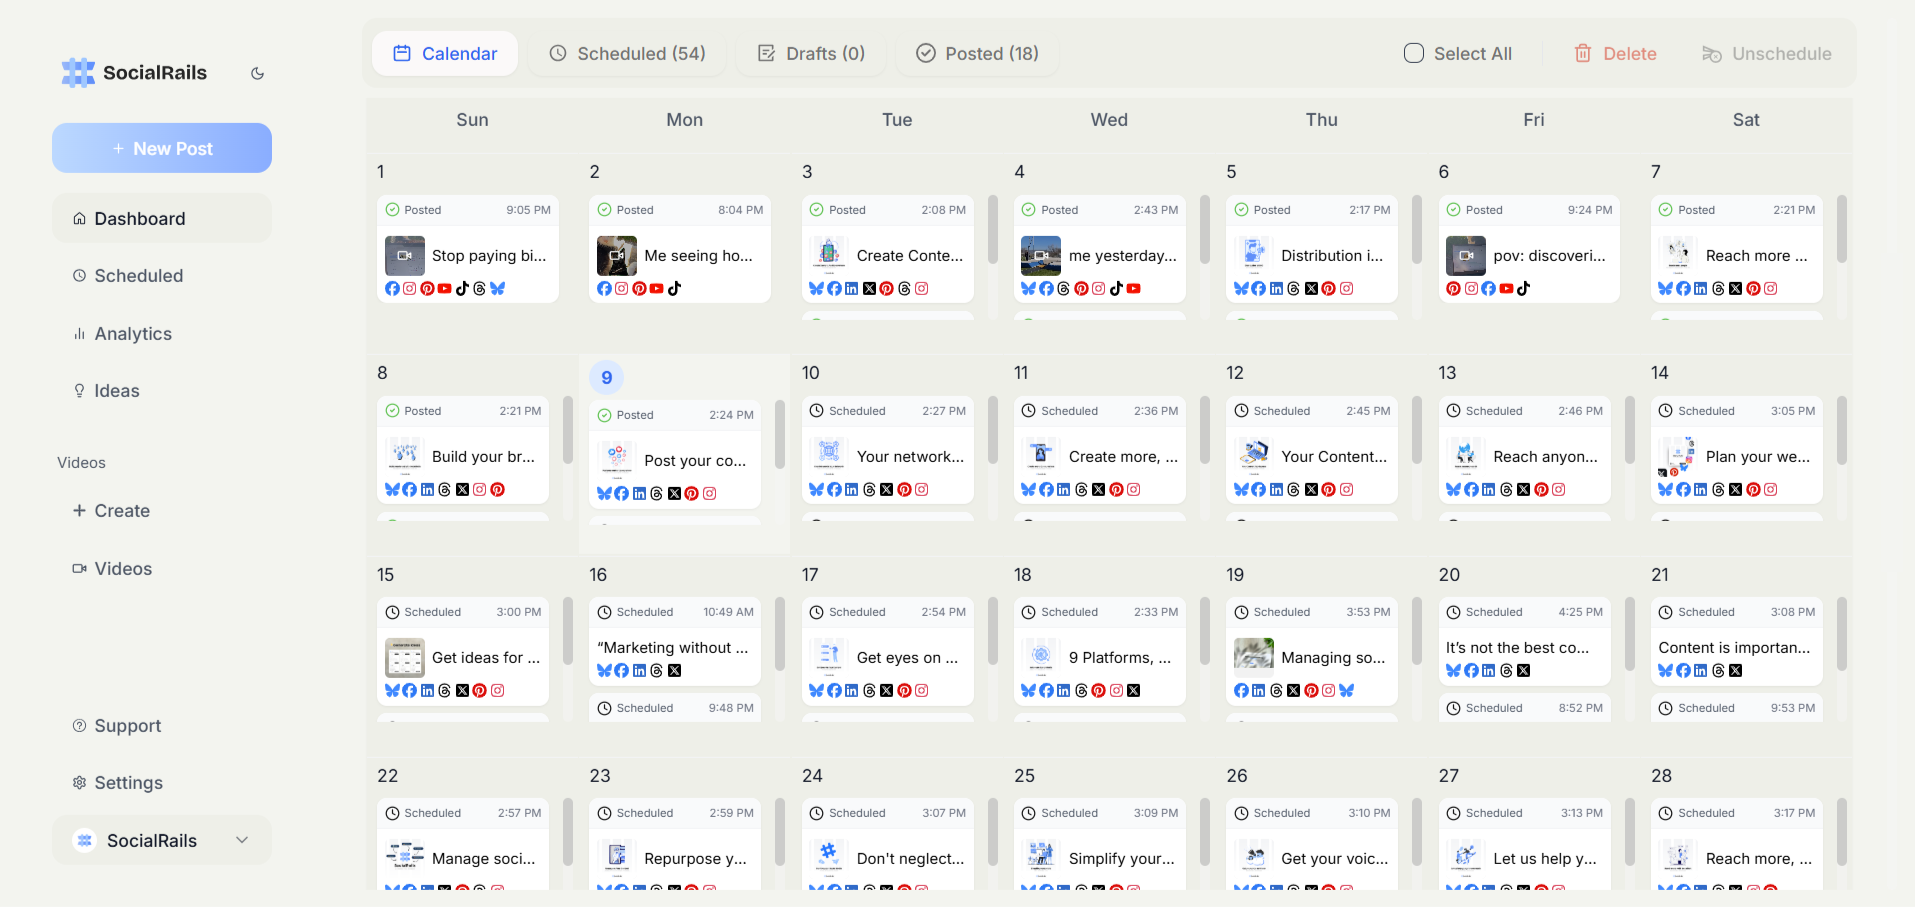Click the TikTok icon under the June 6 post
This screenshot has width=1915, height=907.
click(1524, 288)
